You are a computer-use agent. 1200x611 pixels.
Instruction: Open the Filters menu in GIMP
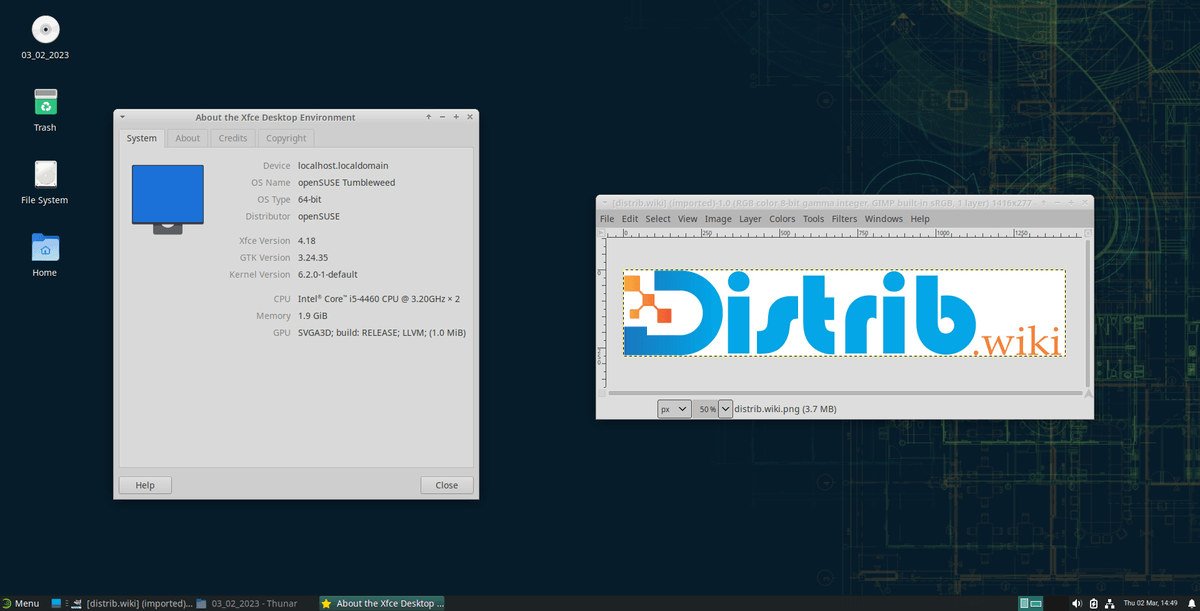(x=845, y=219)
